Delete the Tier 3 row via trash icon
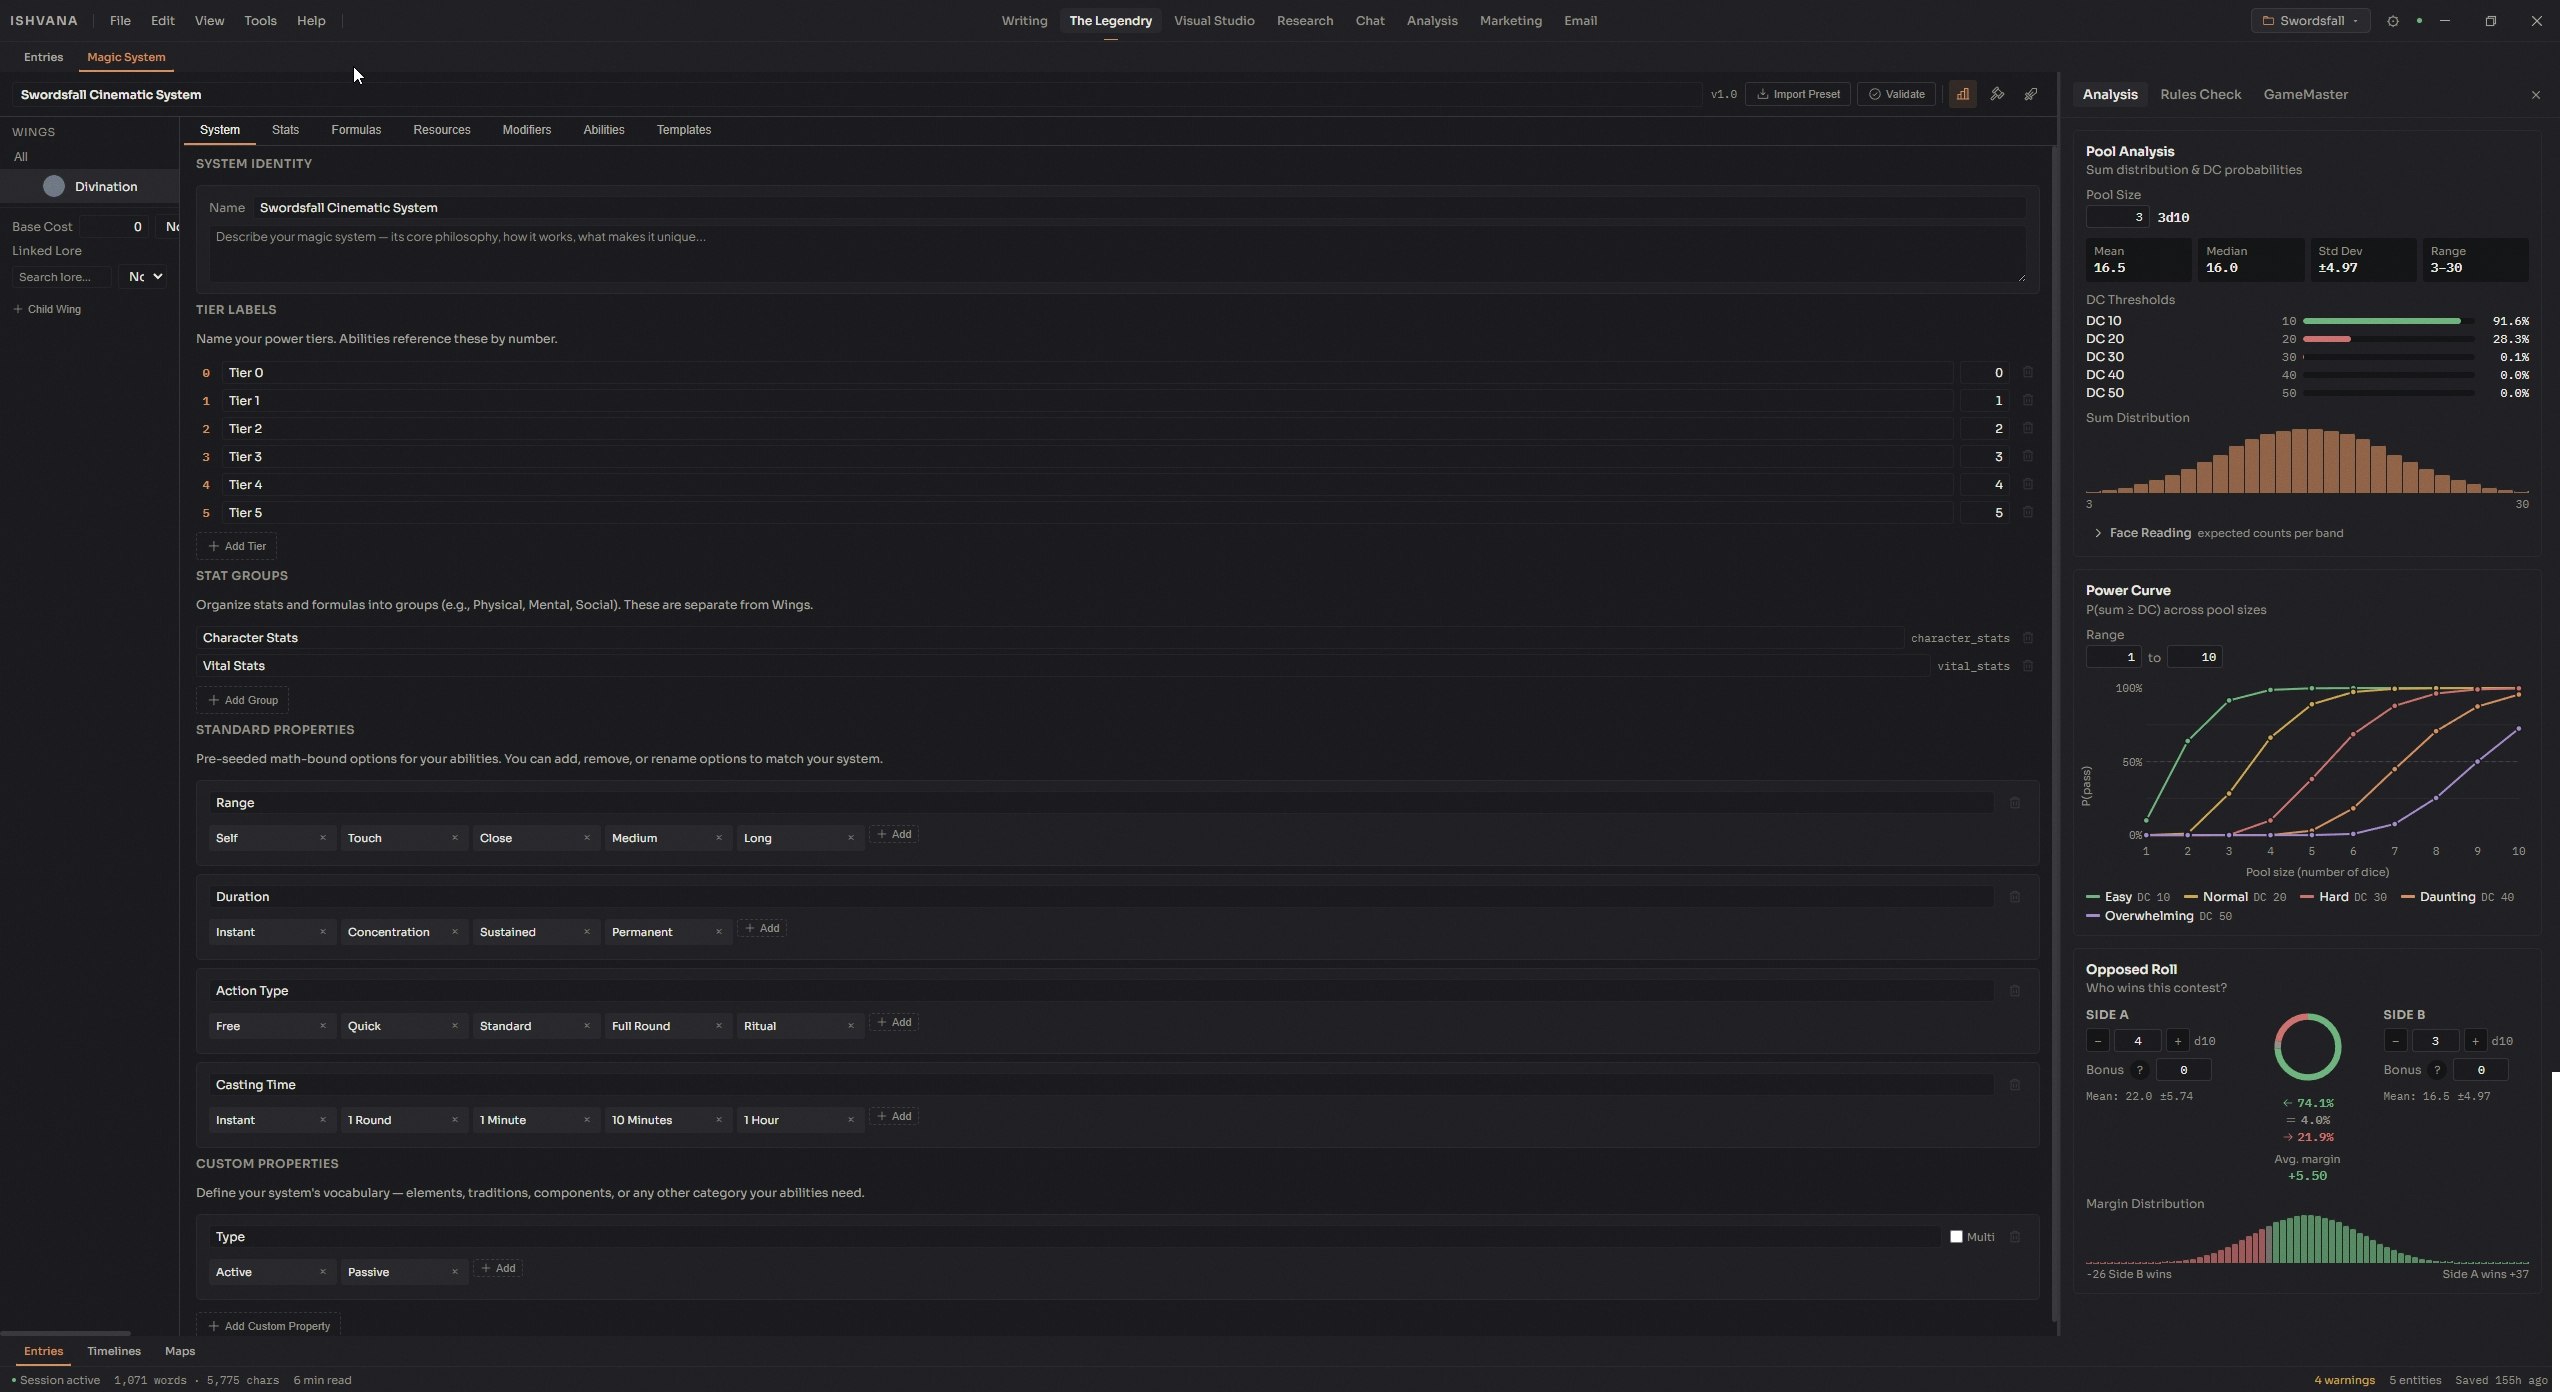 (x=2028, y=456)
